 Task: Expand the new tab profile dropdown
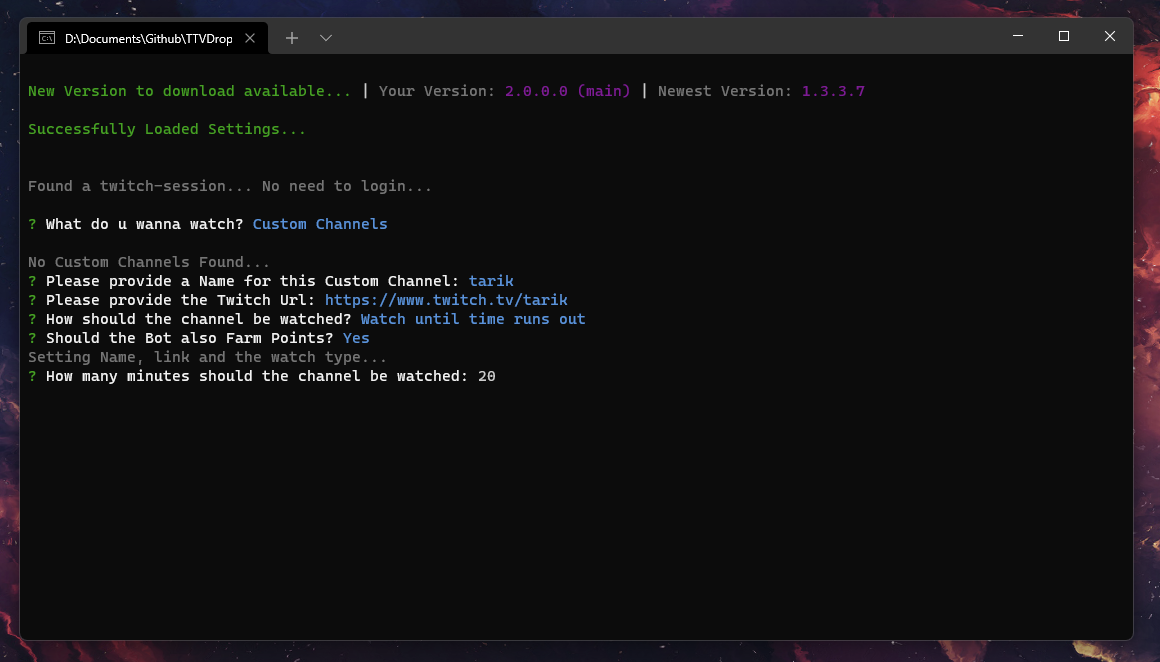tap(326, 38)
